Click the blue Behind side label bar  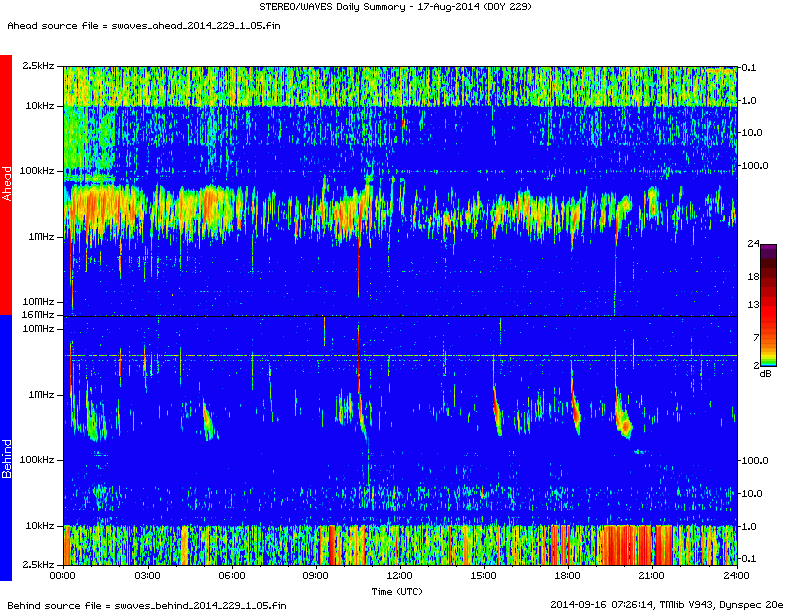[6, 448]
